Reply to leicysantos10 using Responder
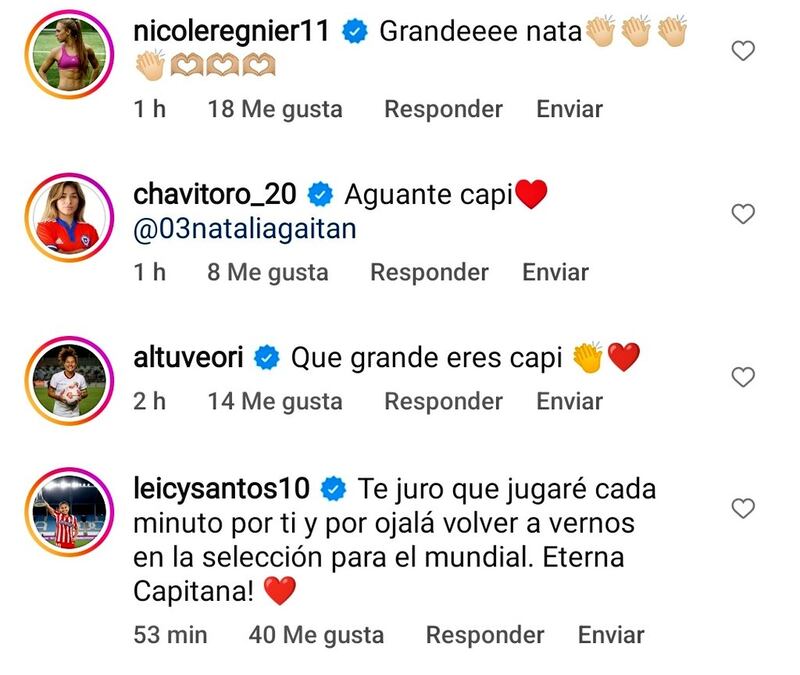Screen dimensions: 800x675 (x=485, y=635)
